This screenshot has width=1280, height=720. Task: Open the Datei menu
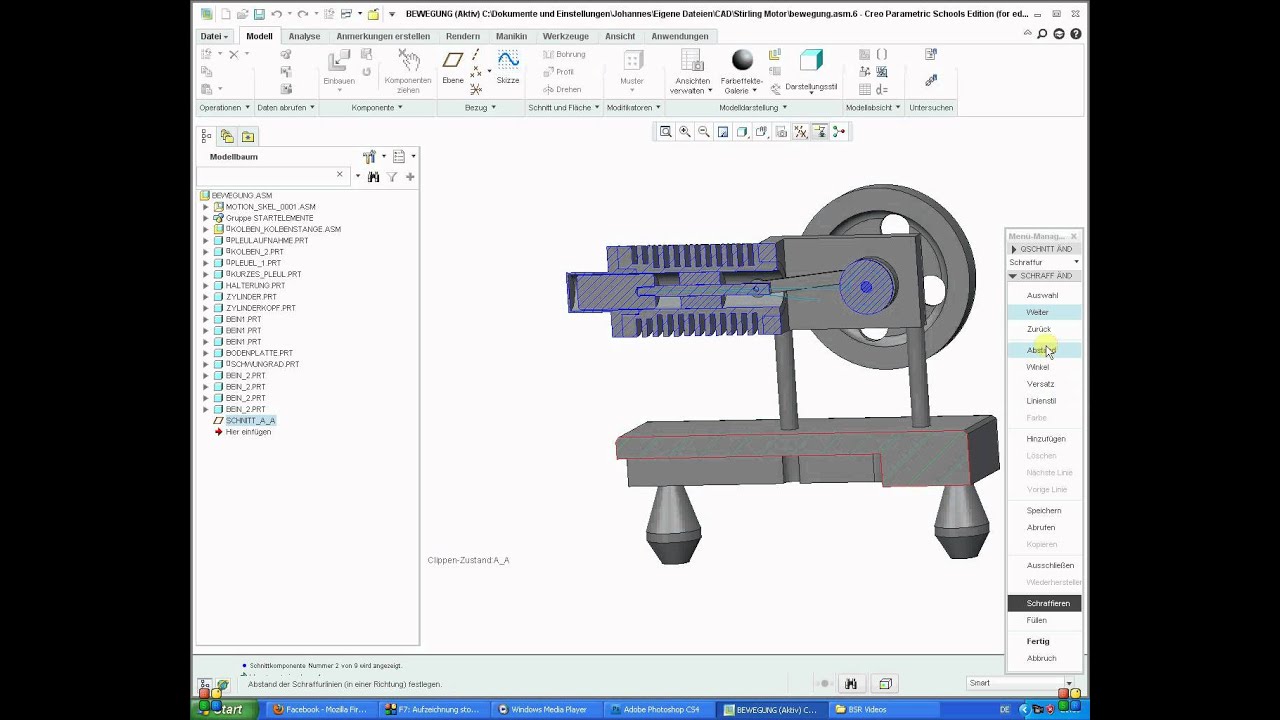click(x=213, y=36)
